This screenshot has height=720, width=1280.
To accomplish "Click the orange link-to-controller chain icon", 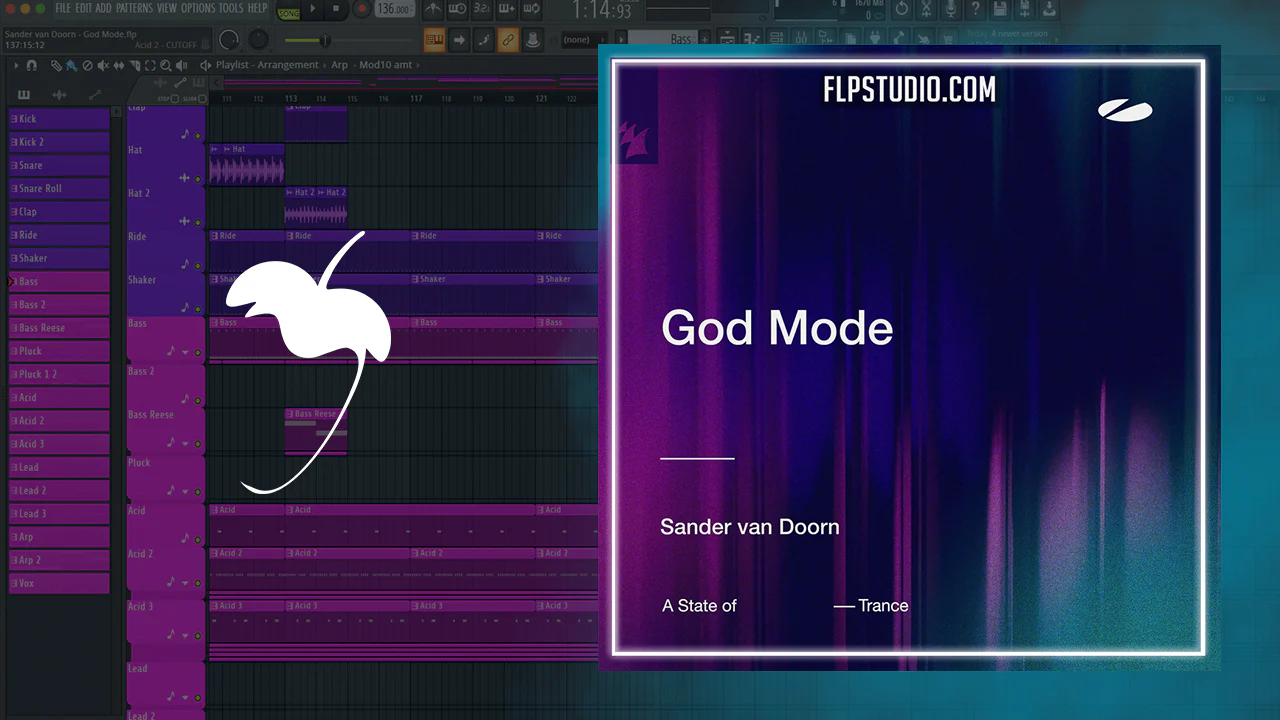I will tap(508, 40).
